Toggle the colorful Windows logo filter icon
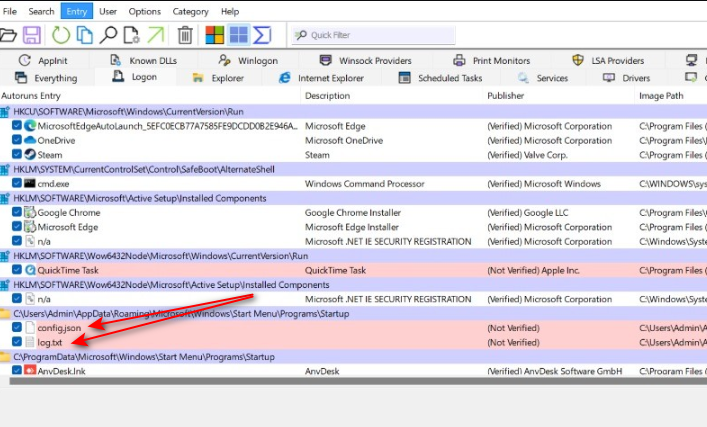Screen dimensions: 707x427 tap(215, 35)
